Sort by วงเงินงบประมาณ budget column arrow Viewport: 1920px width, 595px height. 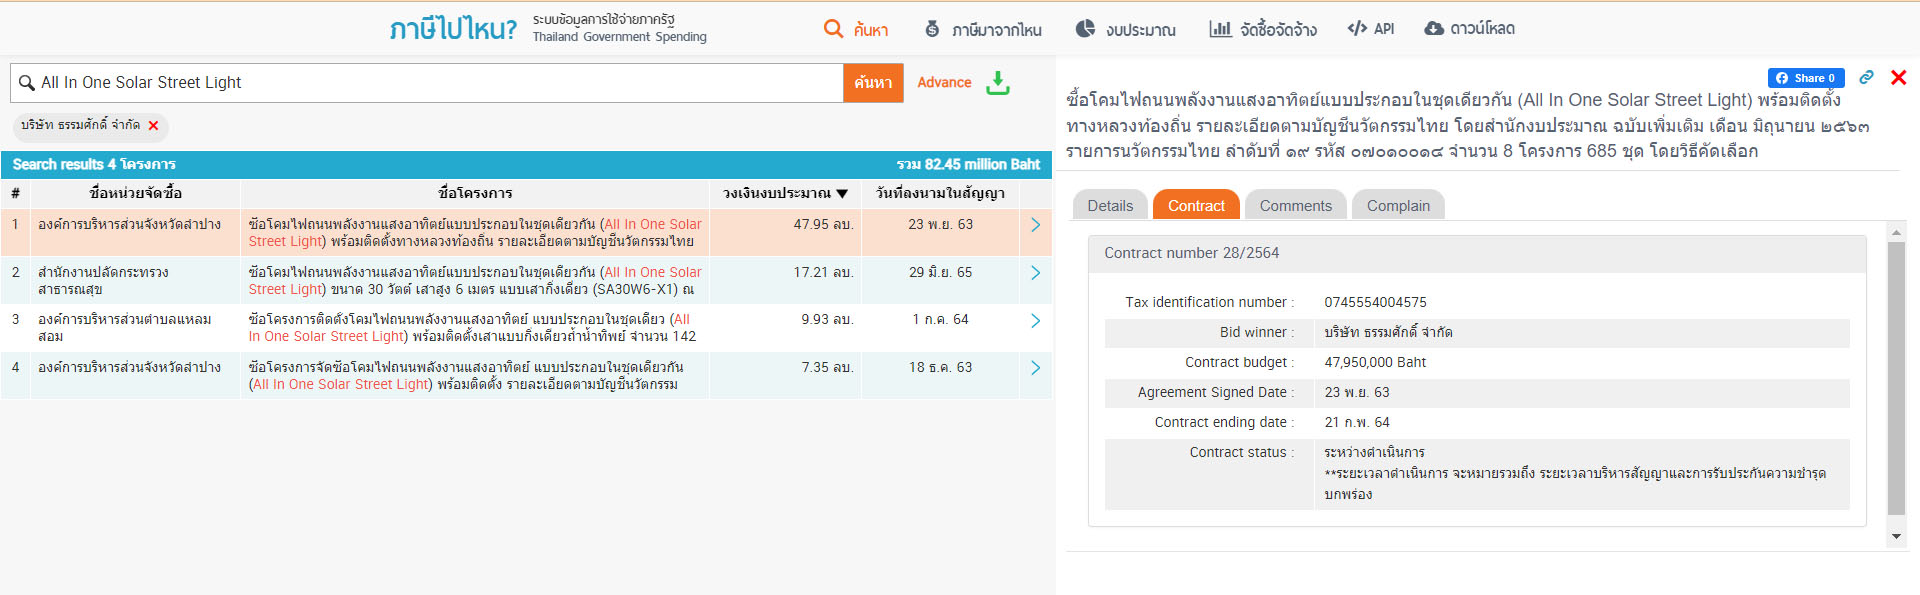pos(842,194)
